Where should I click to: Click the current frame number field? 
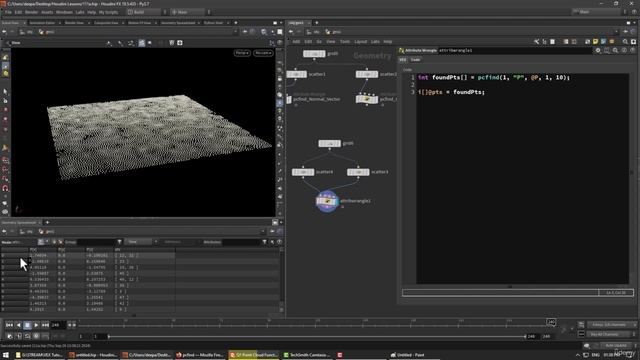click(58, 325)
